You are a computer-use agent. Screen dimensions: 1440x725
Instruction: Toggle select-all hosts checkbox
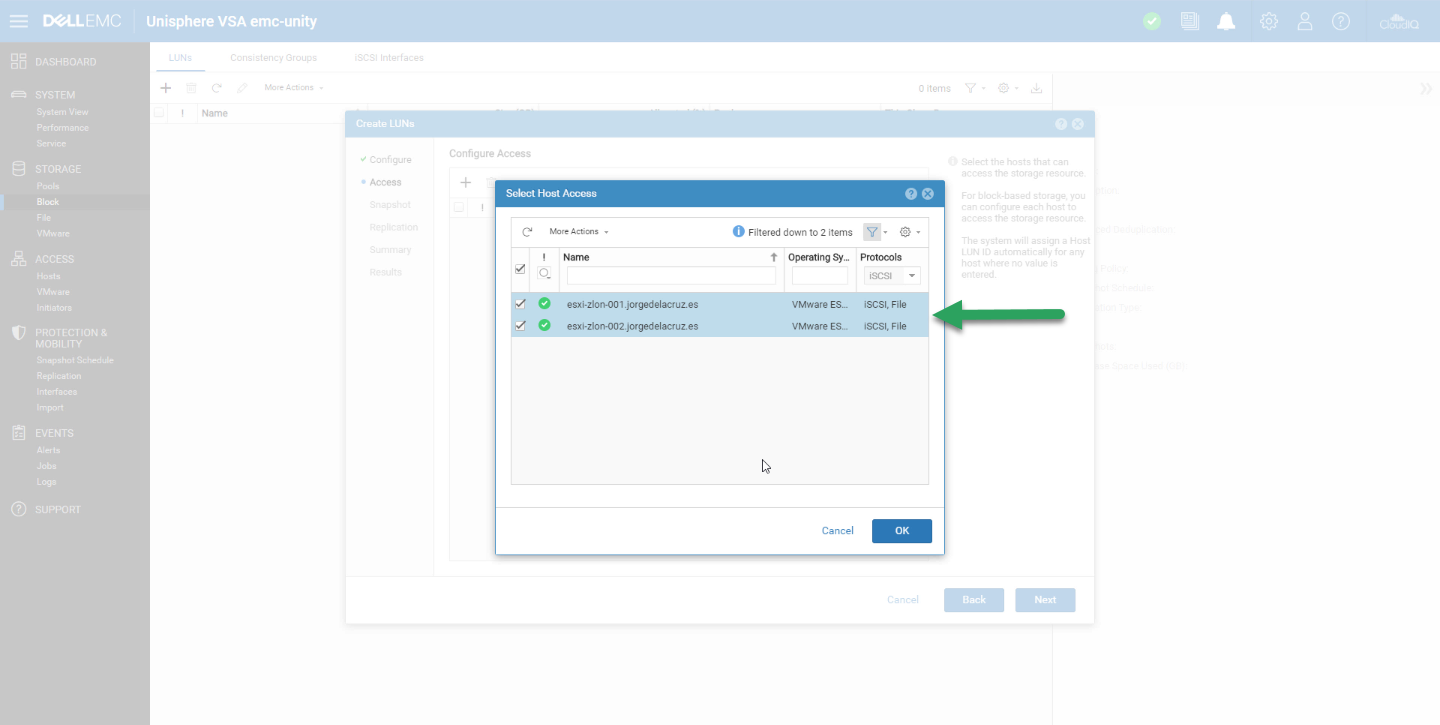[x=520, y=269]
